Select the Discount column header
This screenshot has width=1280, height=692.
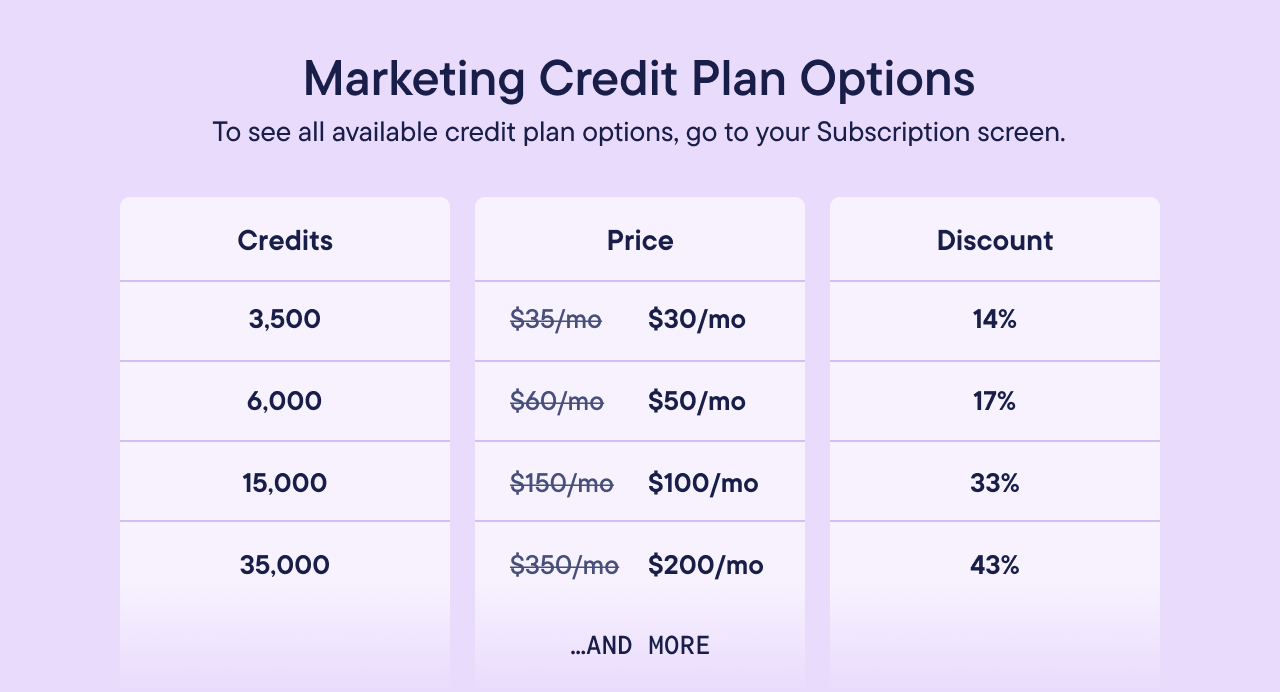point(995,240)
